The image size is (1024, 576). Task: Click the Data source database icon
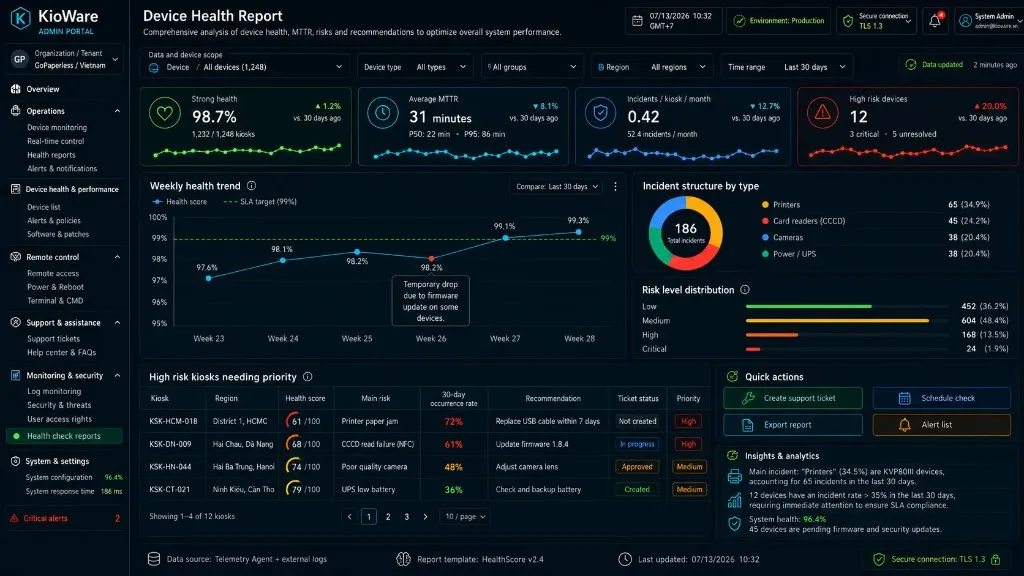(x=153, y=559)
